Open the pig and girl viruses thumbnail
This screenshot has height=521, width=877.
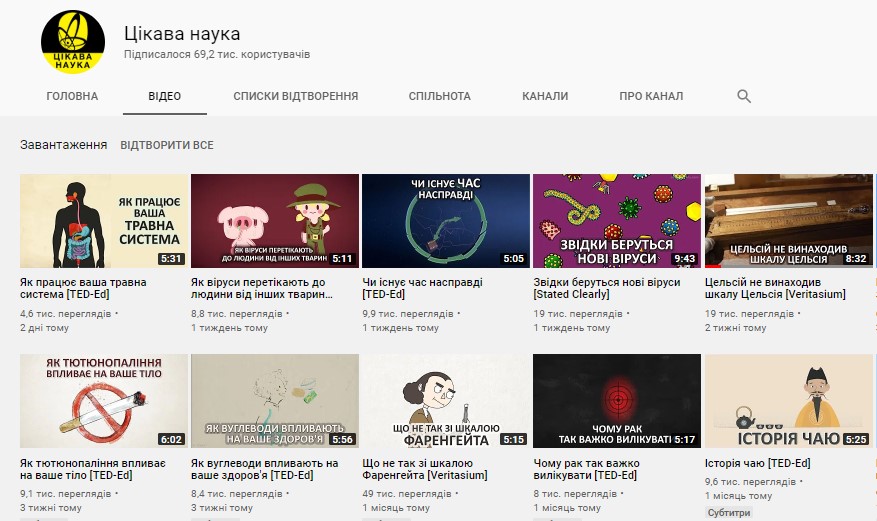275,221
